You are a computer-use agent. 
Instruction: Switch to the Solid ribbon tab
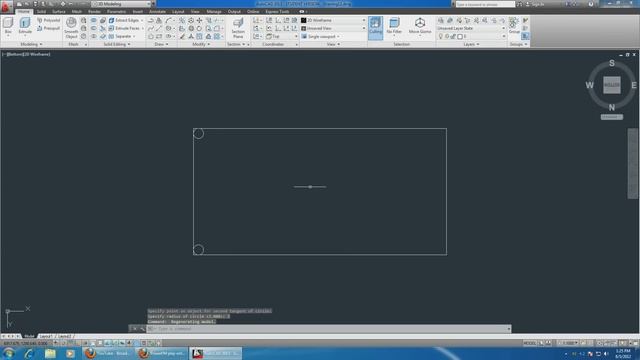(41, 11)
